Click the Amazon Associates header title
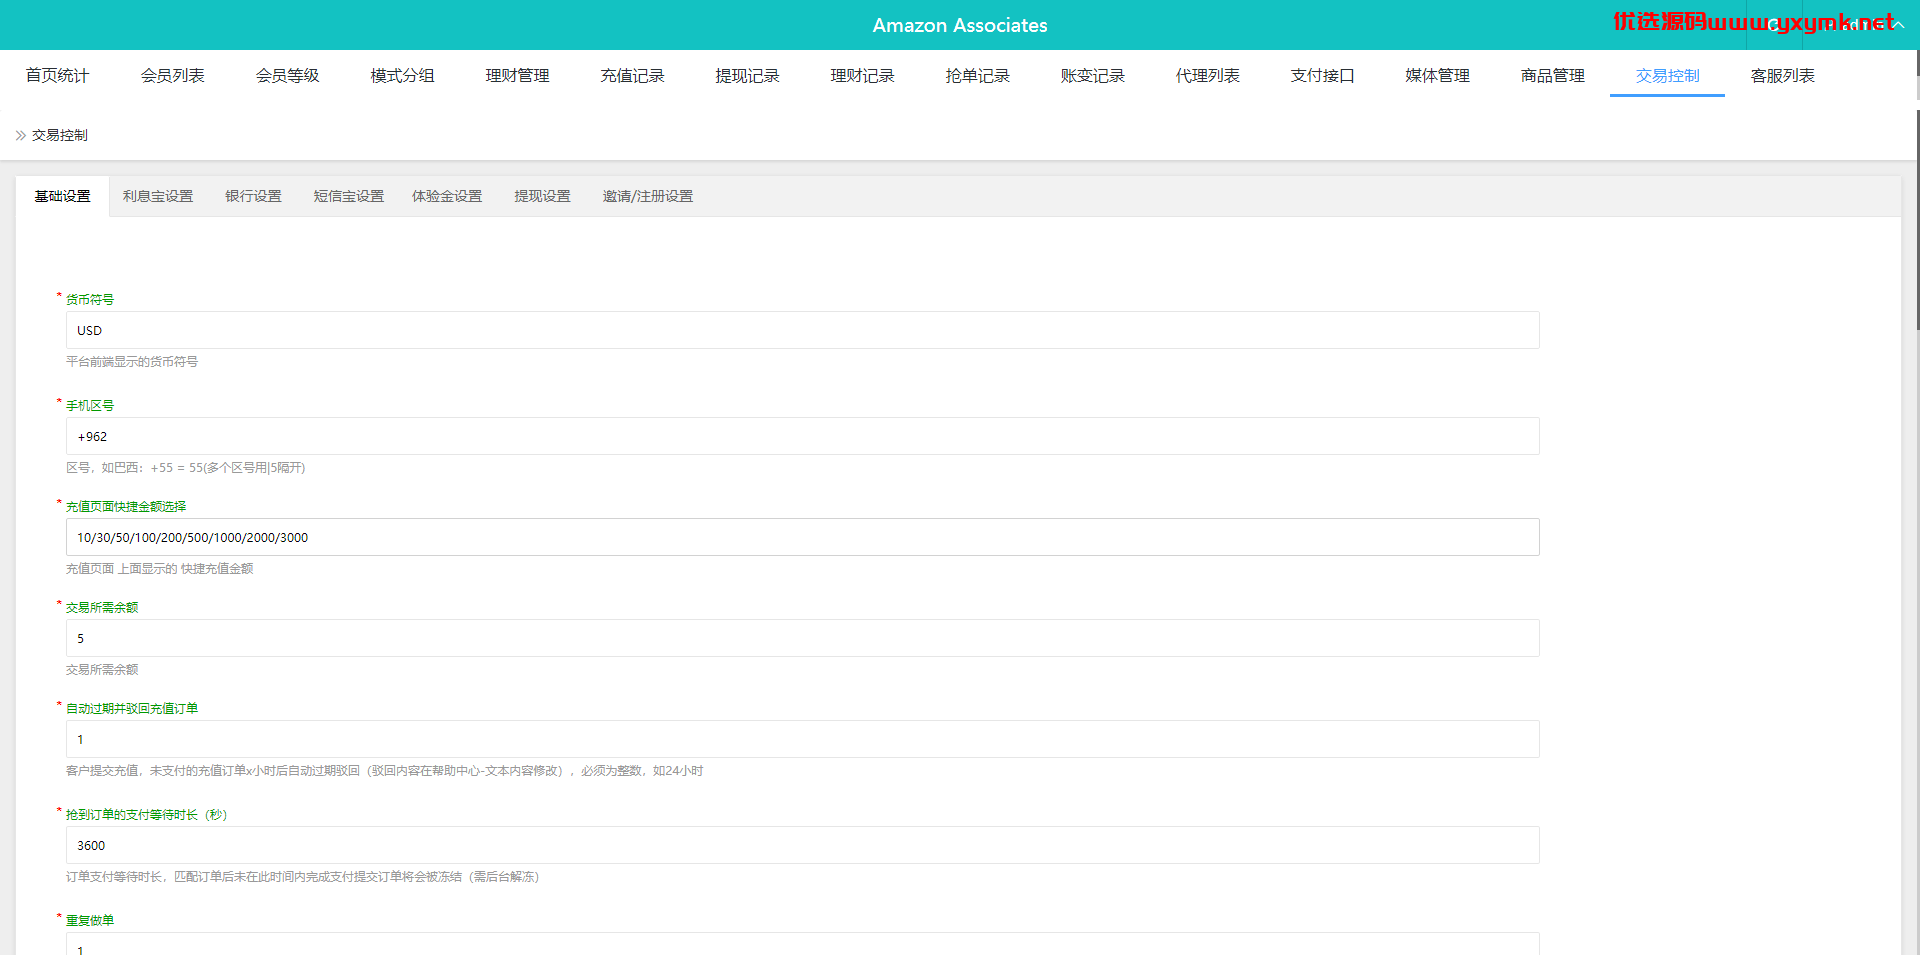 (x=960, y=25)
